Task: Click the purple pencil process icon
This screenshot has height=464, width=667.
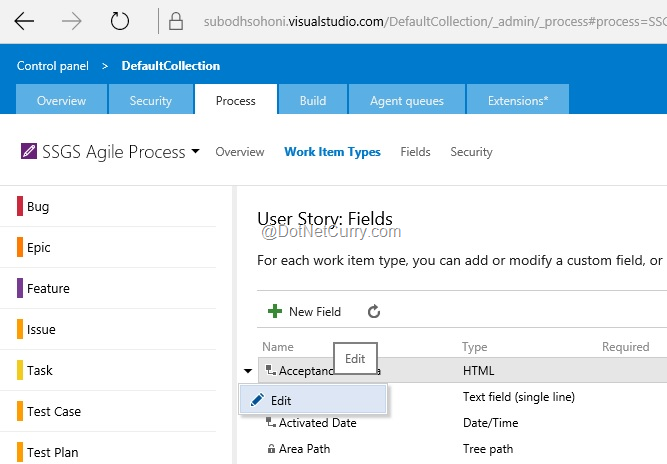Action: click(x=29, y=151)
